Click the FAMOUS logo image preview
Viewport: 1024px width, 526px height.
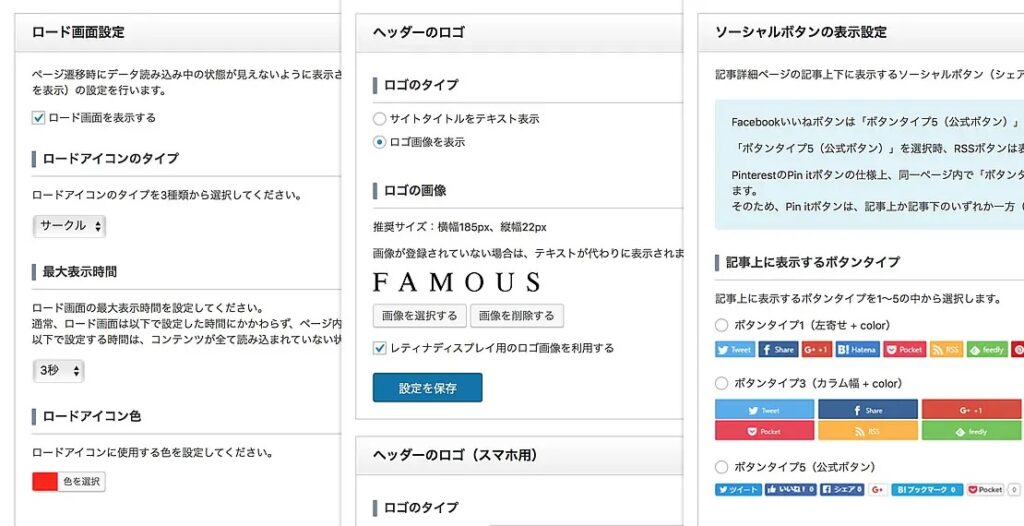pos(457,282)
